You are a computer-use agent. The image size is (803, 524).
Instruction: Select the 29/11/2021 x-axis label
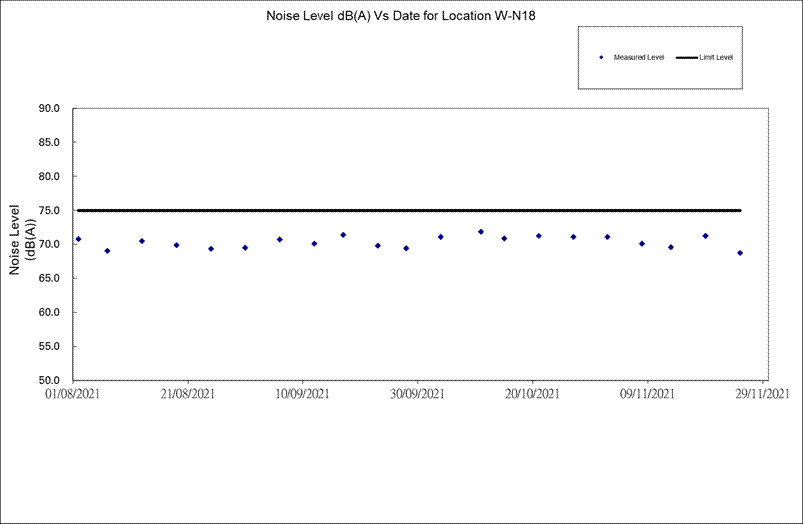[x=763, y=395]
